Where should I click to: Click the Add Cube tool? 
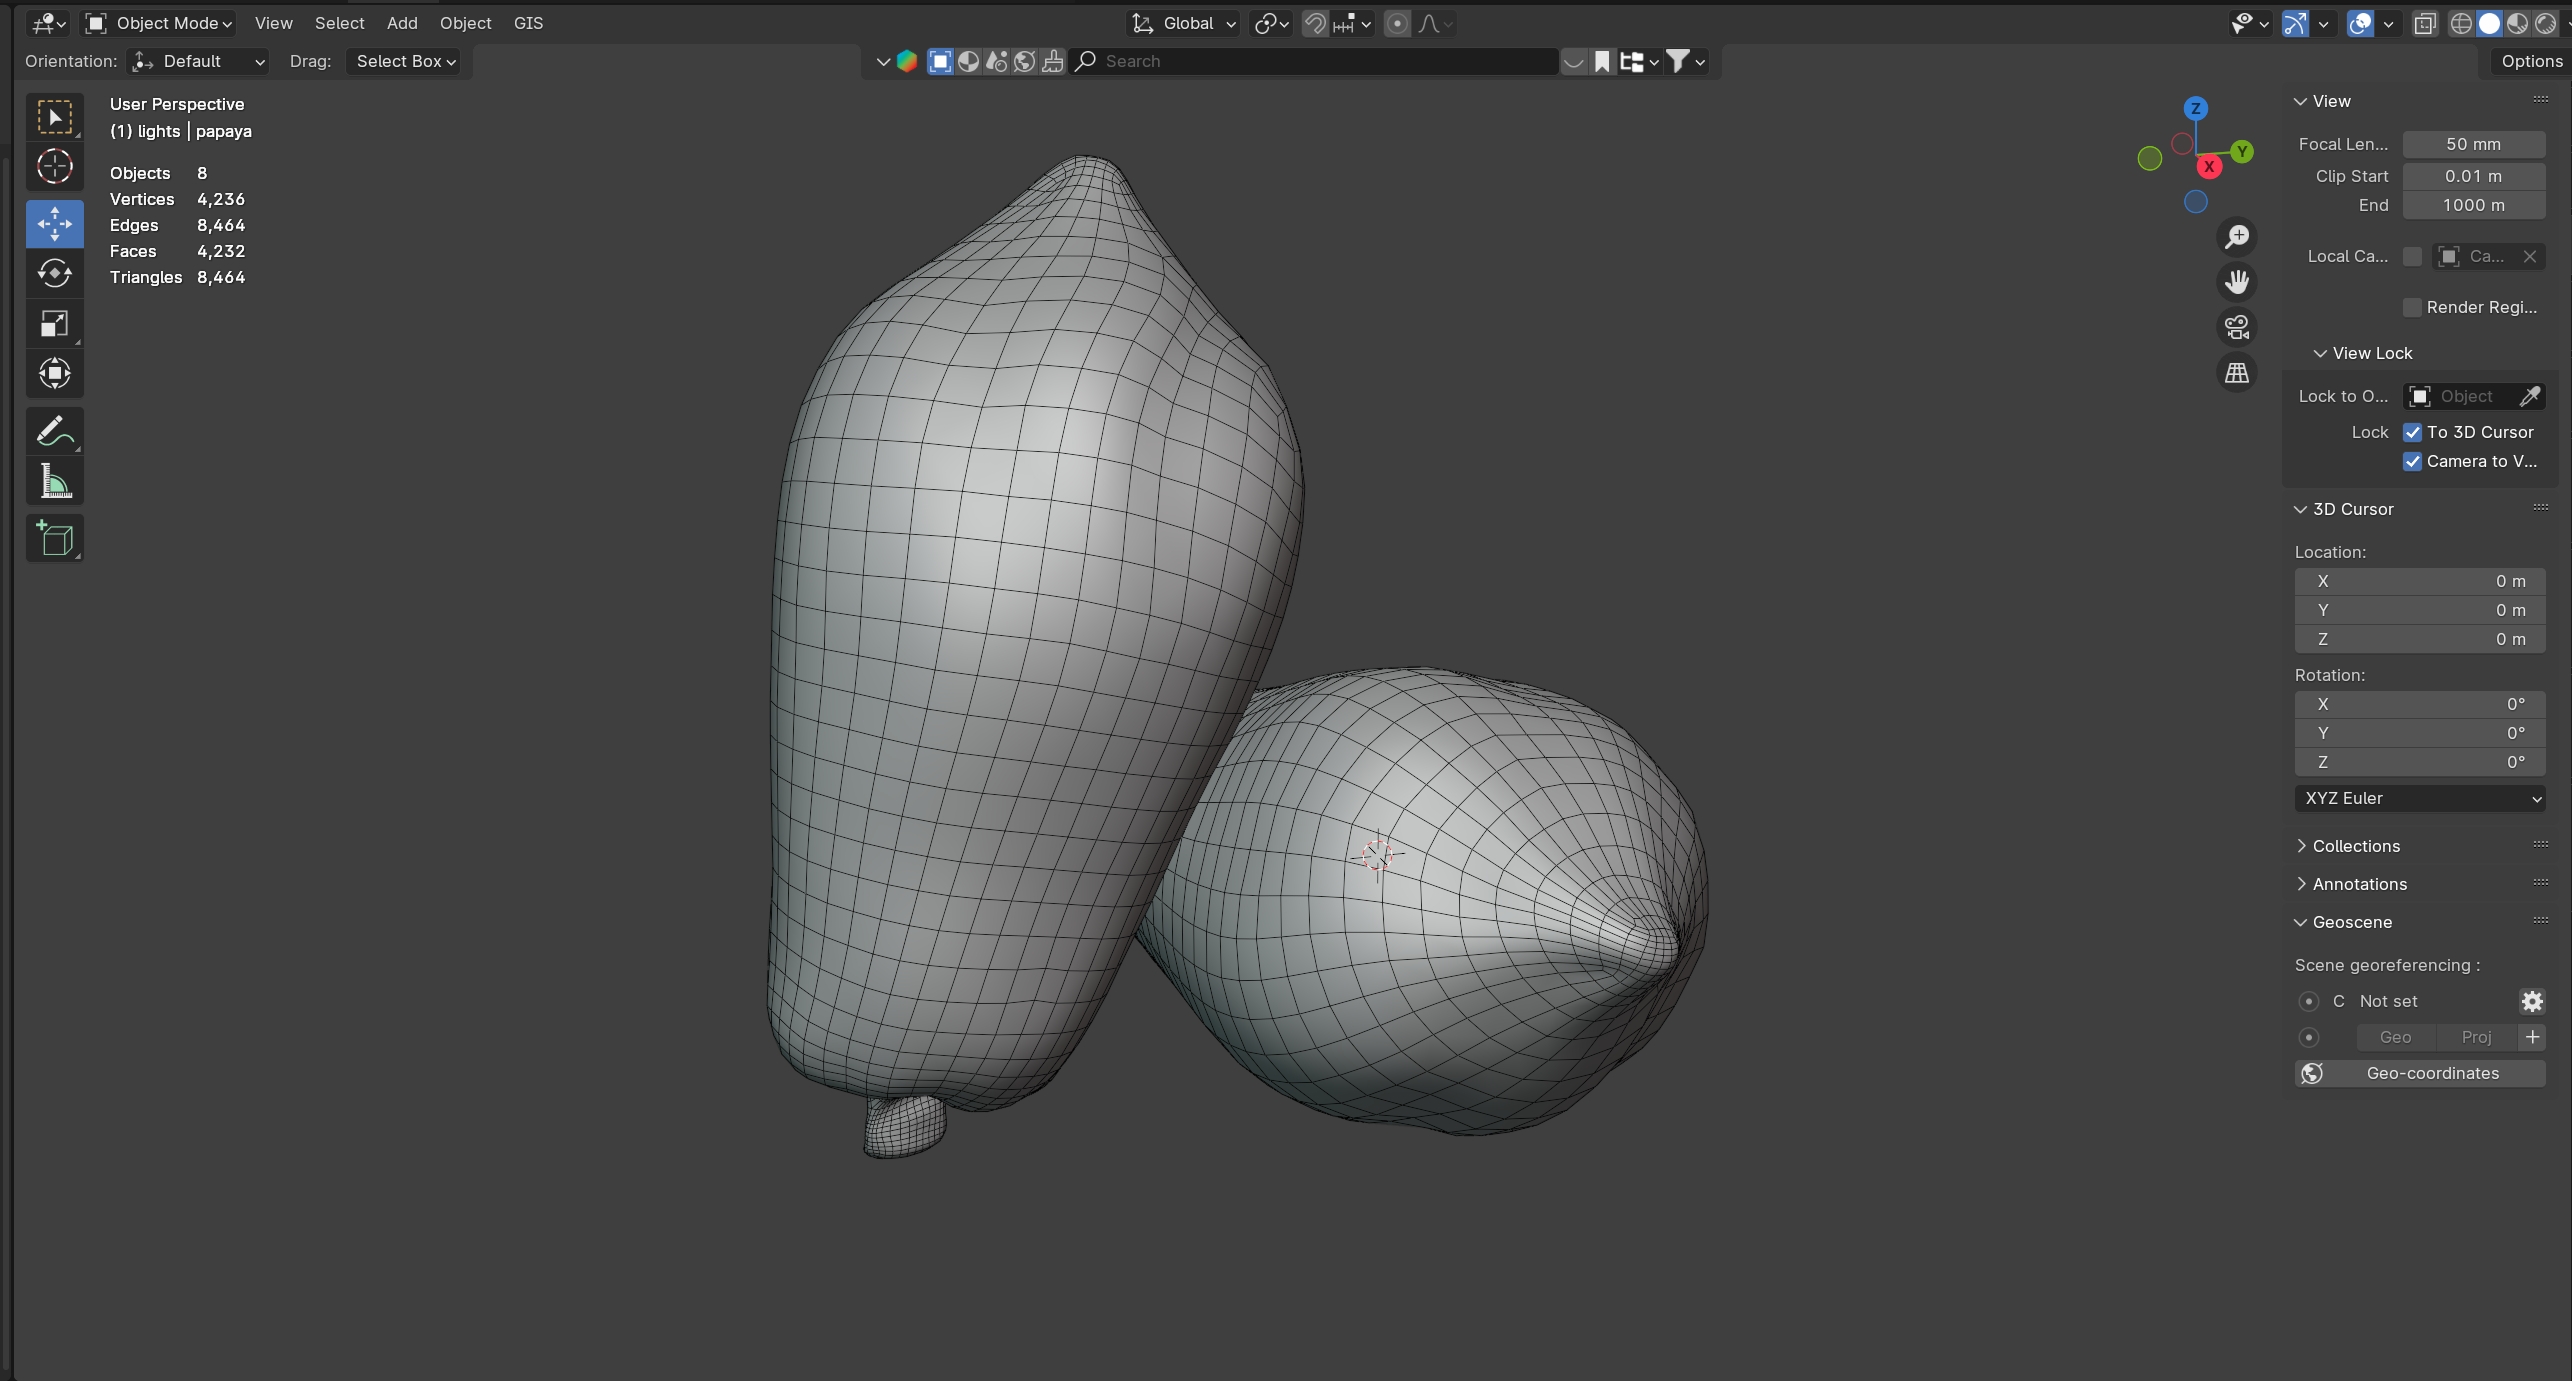click(54, 539)
